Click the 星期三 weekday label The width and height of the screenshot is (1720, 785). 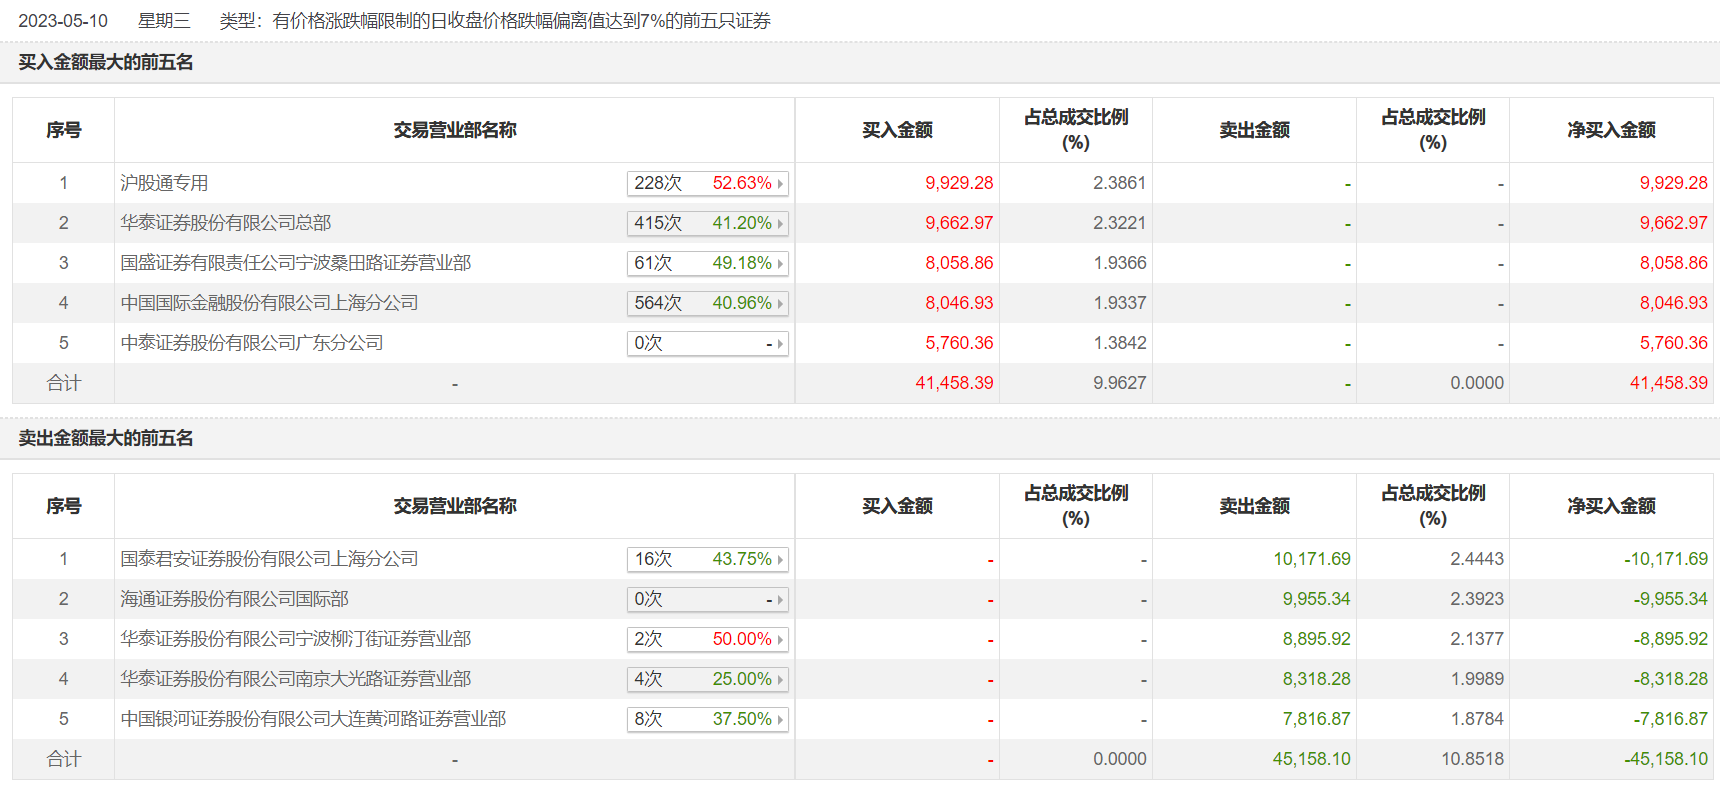pos(164,21)
